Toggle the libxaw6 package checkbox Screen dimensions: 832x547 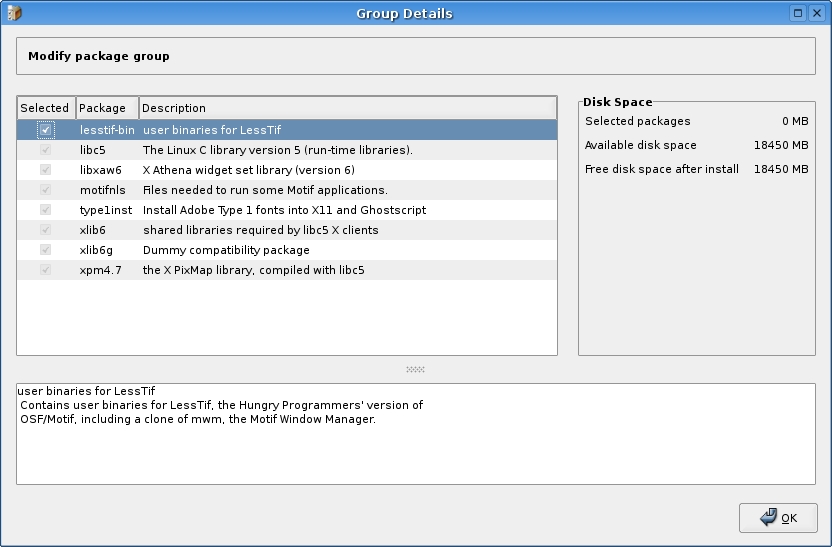[46, 170]
